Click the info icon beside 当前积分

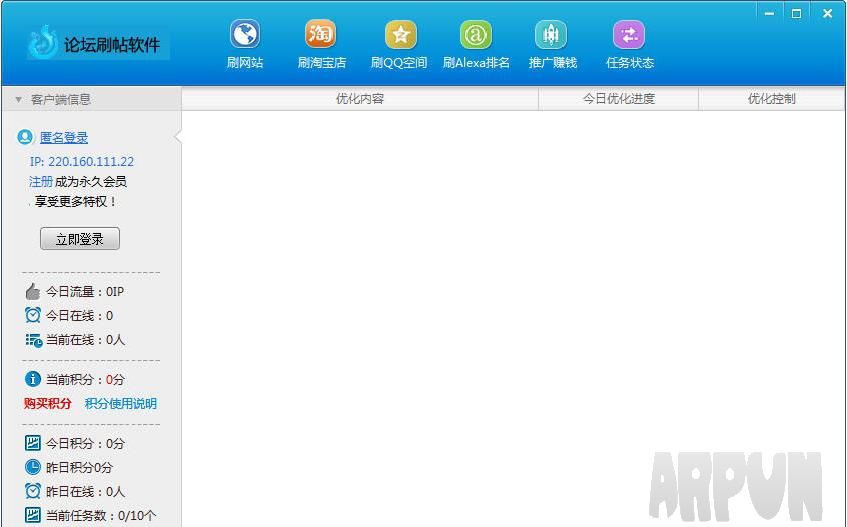32,379
